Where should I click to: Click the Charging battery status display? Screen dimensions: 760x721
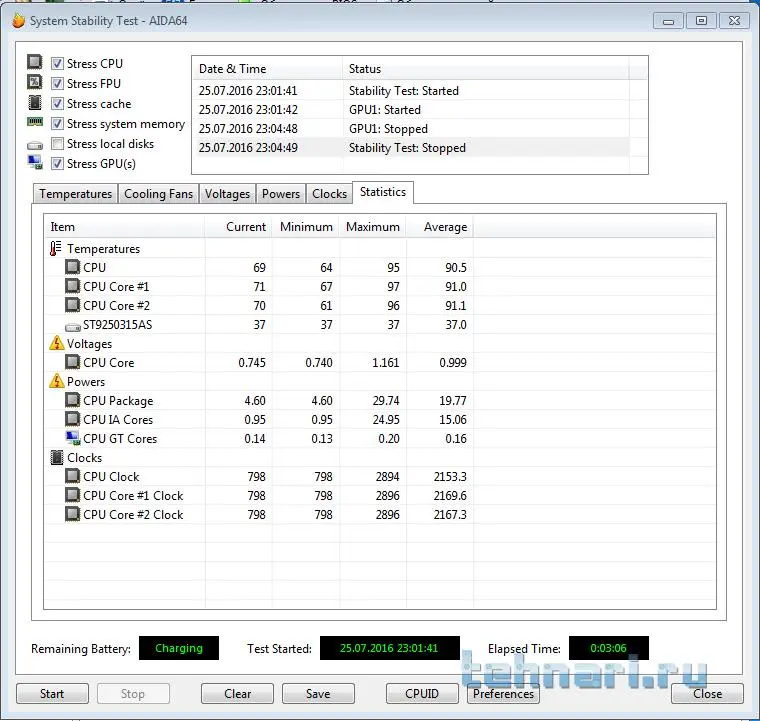[x=179, y=648]
